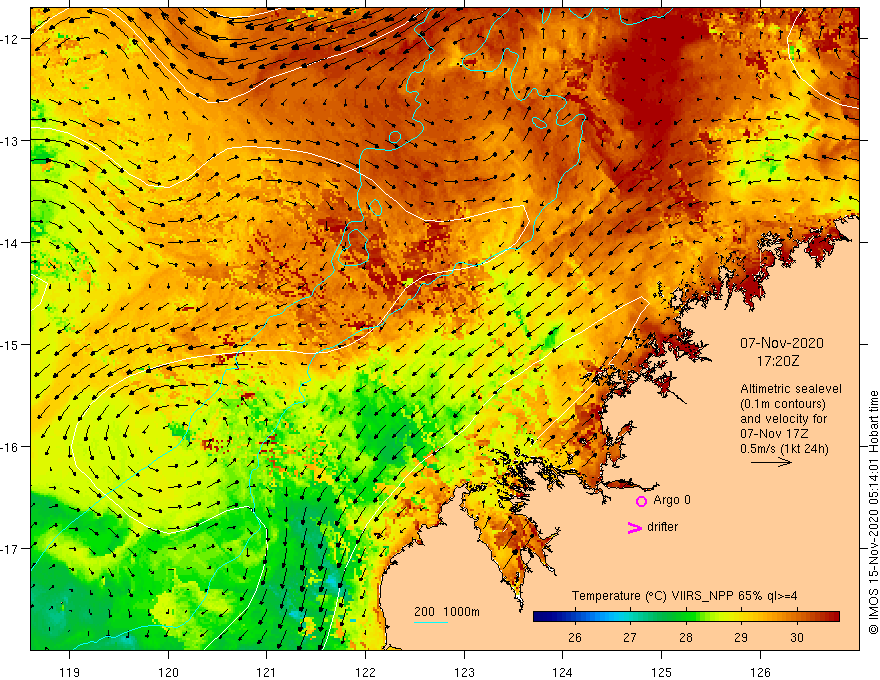This screenshot has width=880, height=680.
Task: Click the magenta Argo circle legend symbol
Action: 641,501
